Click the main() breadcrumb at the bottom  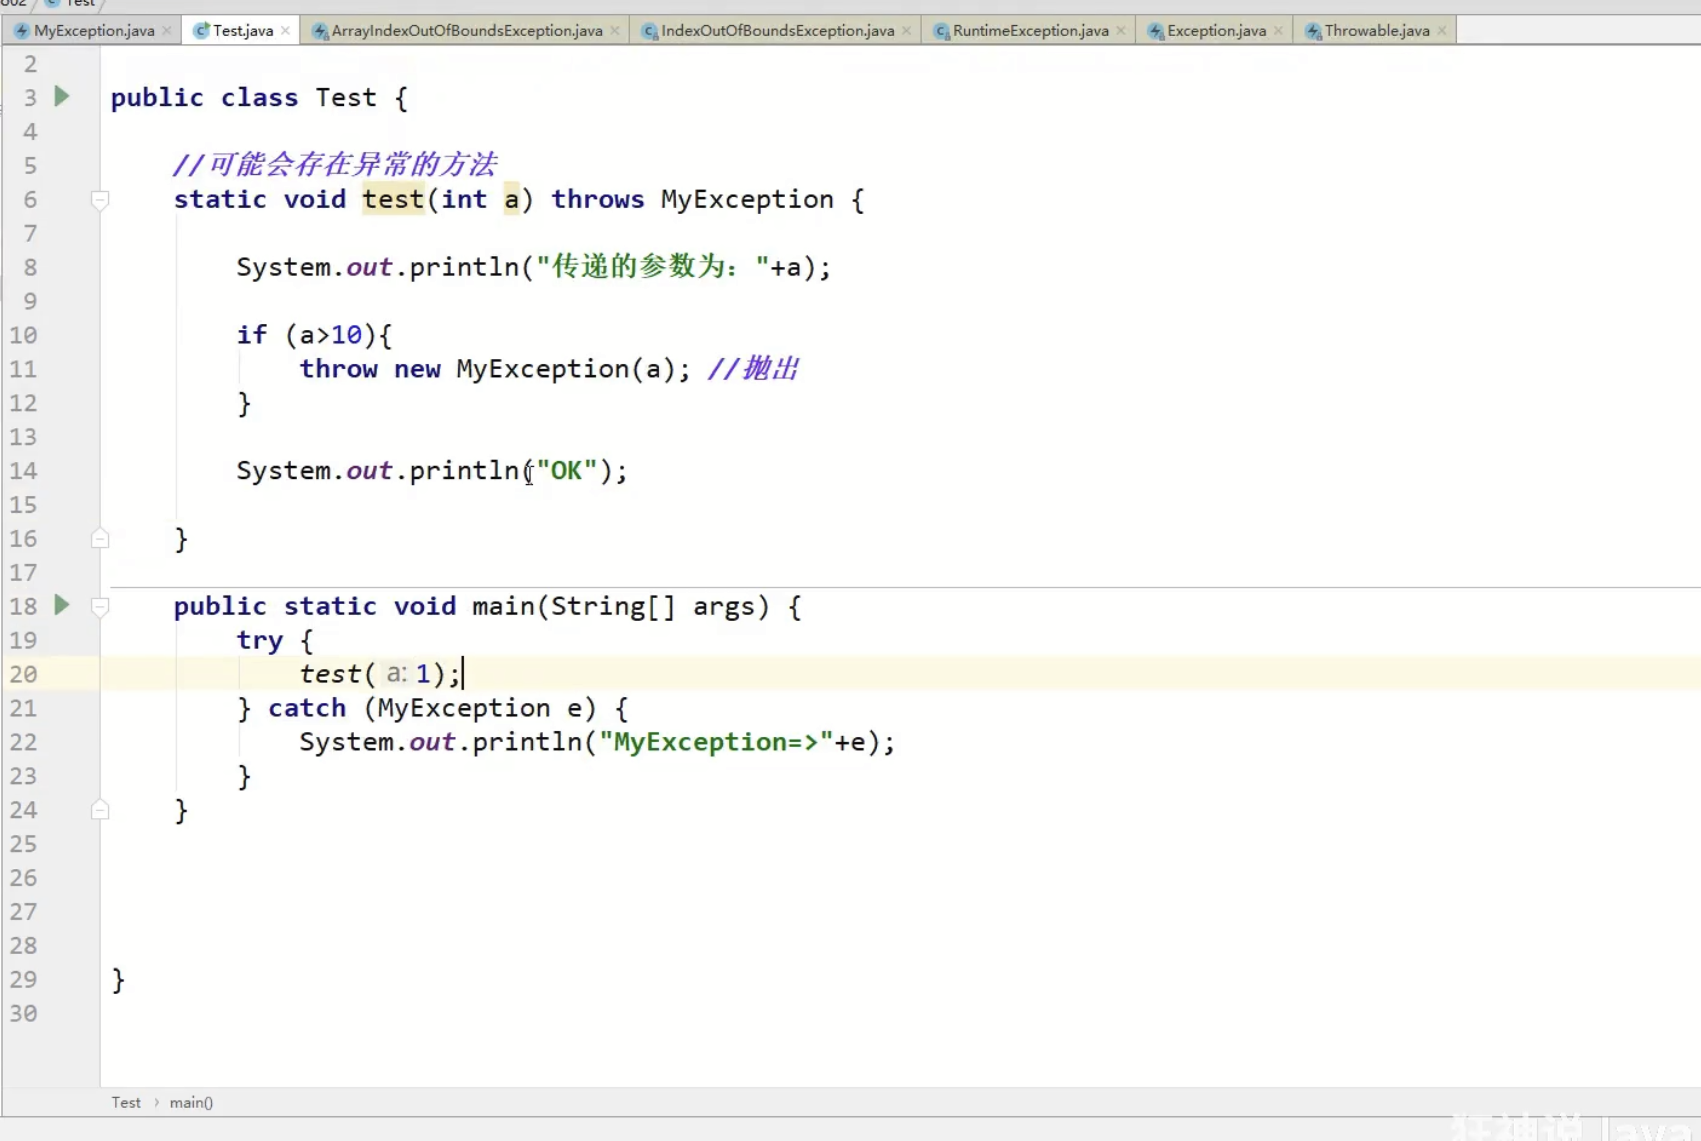(x=191, y=1102)
